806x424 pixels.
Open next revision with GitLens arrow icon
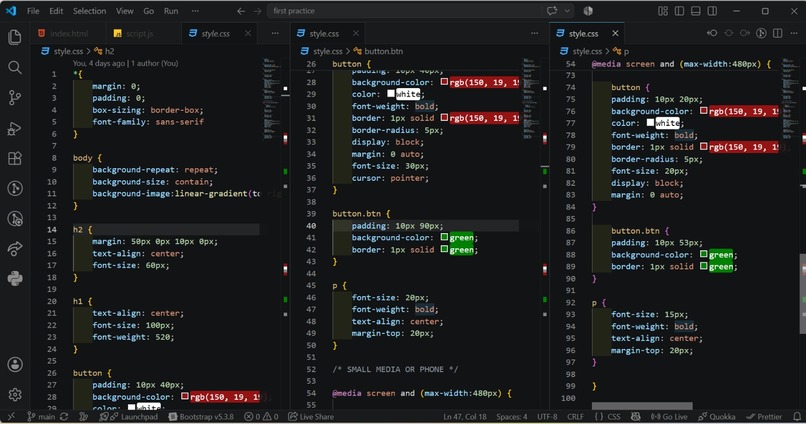(x=745, y=33)
